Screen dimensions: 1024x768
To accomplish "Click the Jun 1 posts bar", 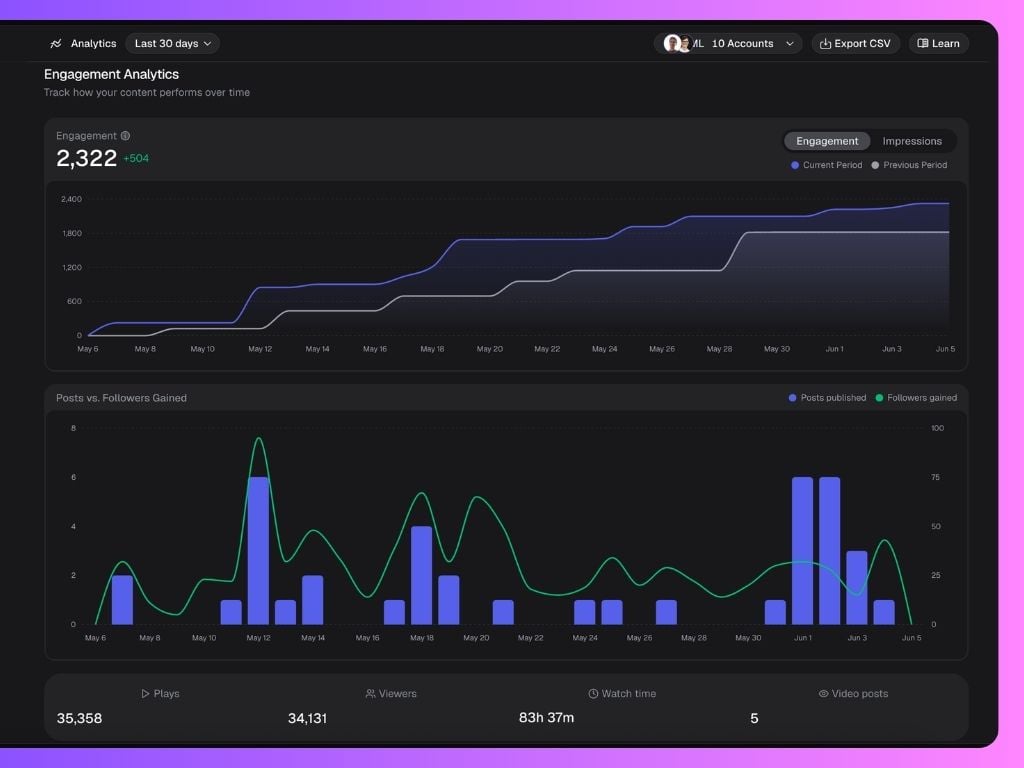I will click(x=803, y=551).
